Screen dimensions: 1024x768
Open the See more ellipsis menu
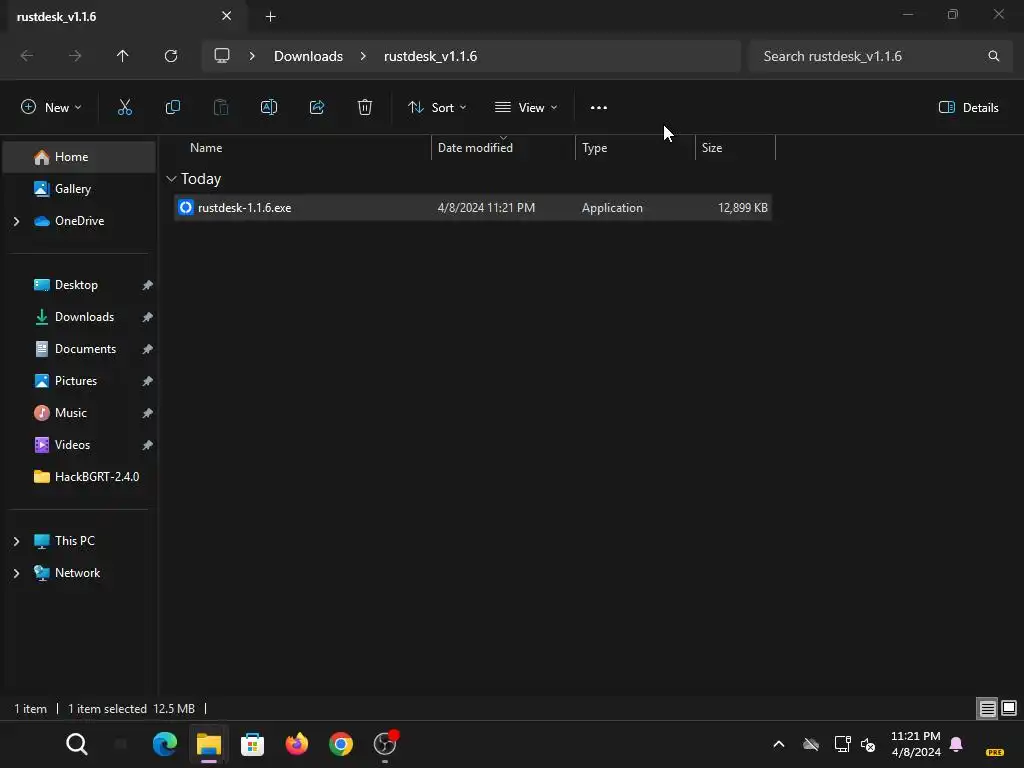coord(599,108)
